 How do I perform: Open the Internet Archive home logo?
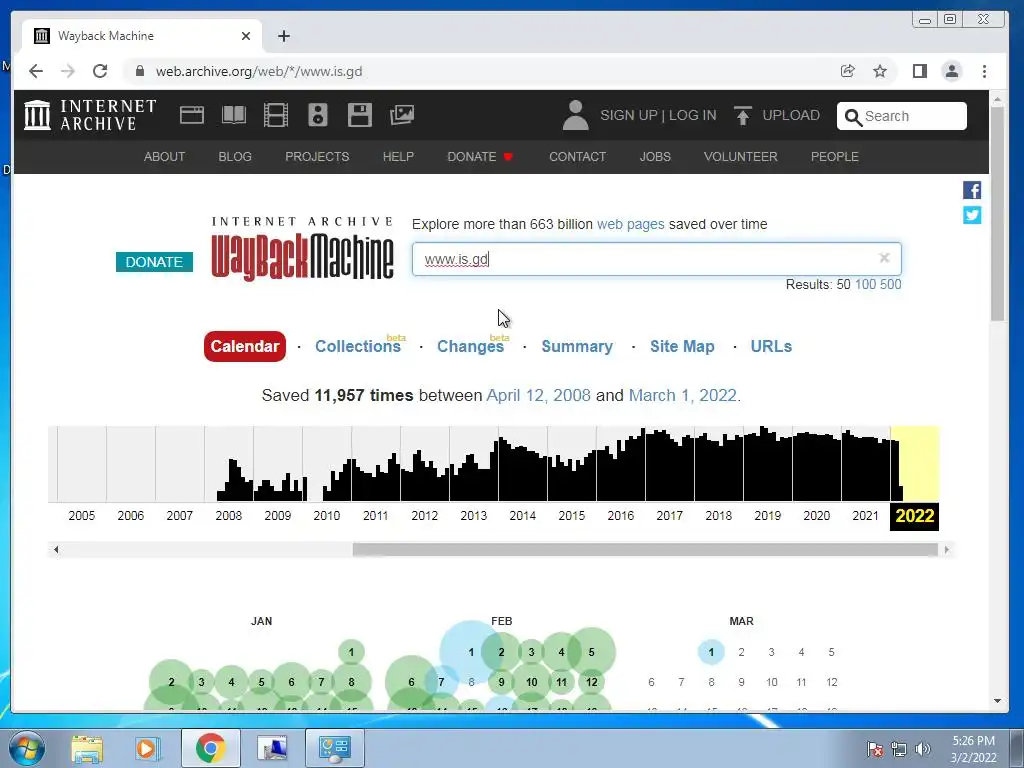pos(90,115)
